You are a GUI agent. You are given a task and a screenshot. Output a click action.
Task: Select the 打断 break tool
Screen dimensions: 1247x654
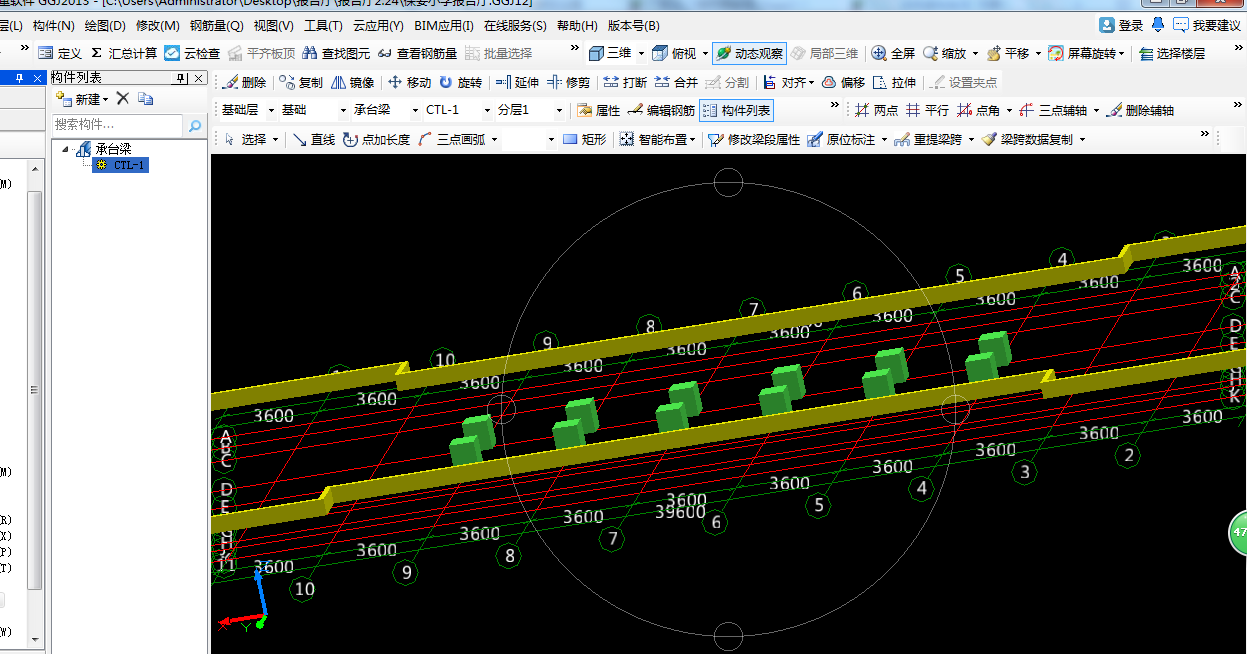coord(625,83)
